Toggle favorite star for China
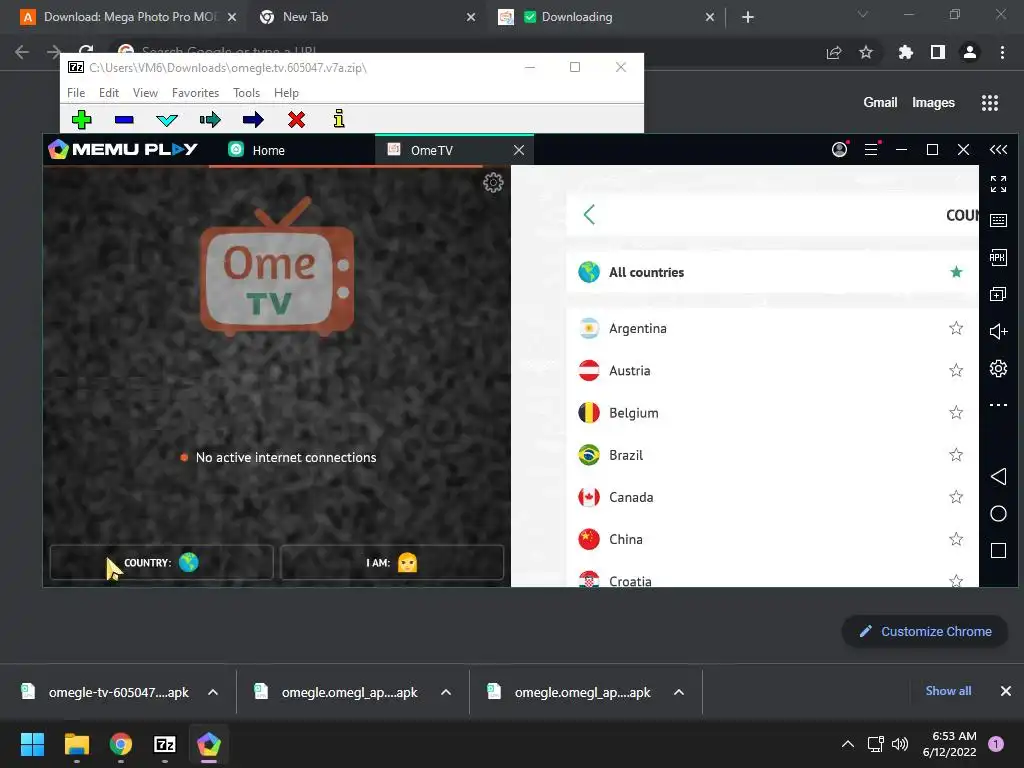1024x768 pixels. click(956, 539)
